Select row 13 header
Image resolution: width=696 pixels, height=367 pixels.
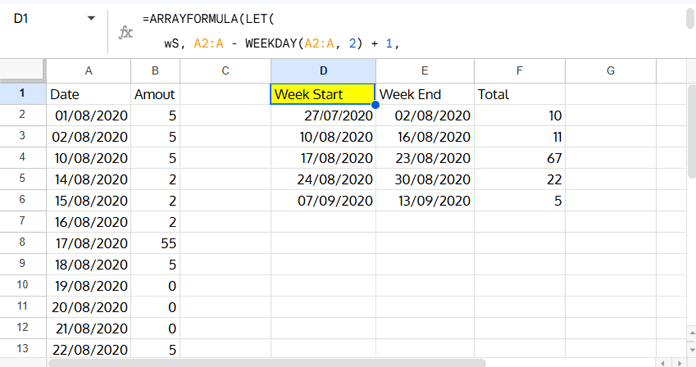pos(23,349)
